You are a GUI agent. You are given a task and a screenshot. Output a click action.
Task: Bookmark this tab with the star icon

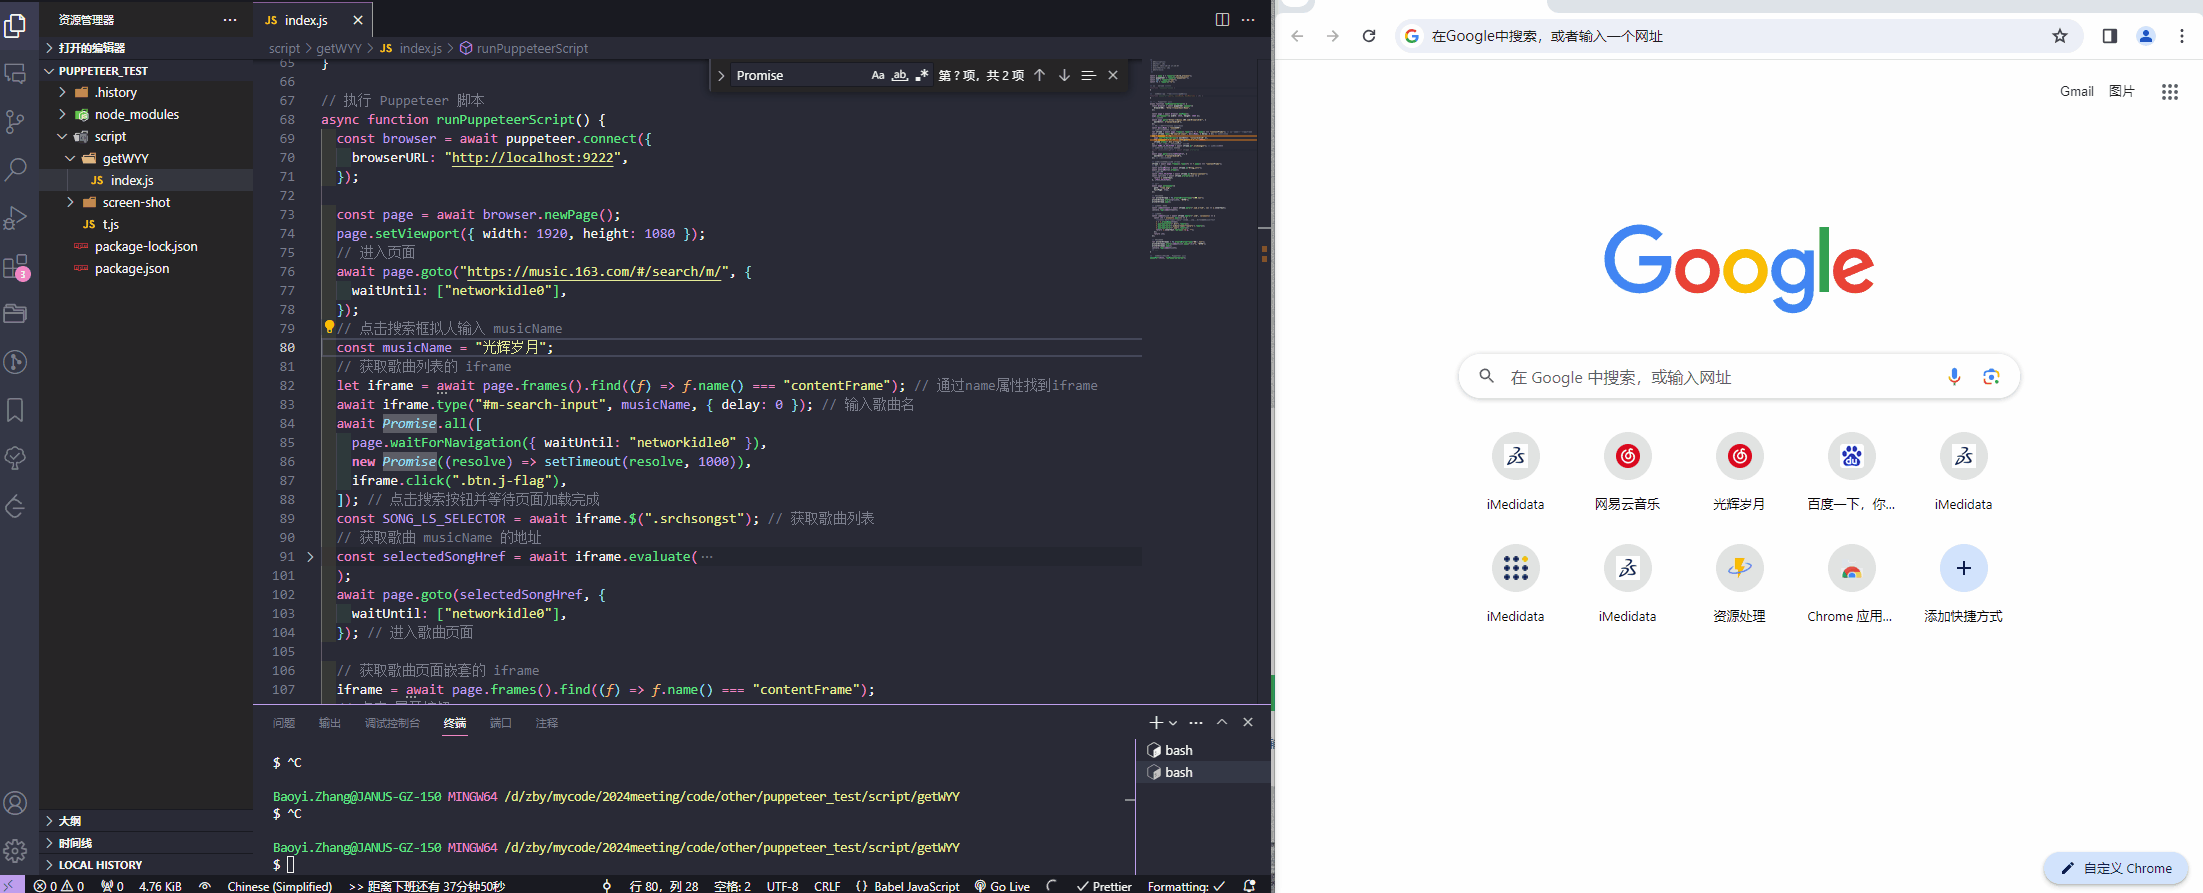point(2060,36)
